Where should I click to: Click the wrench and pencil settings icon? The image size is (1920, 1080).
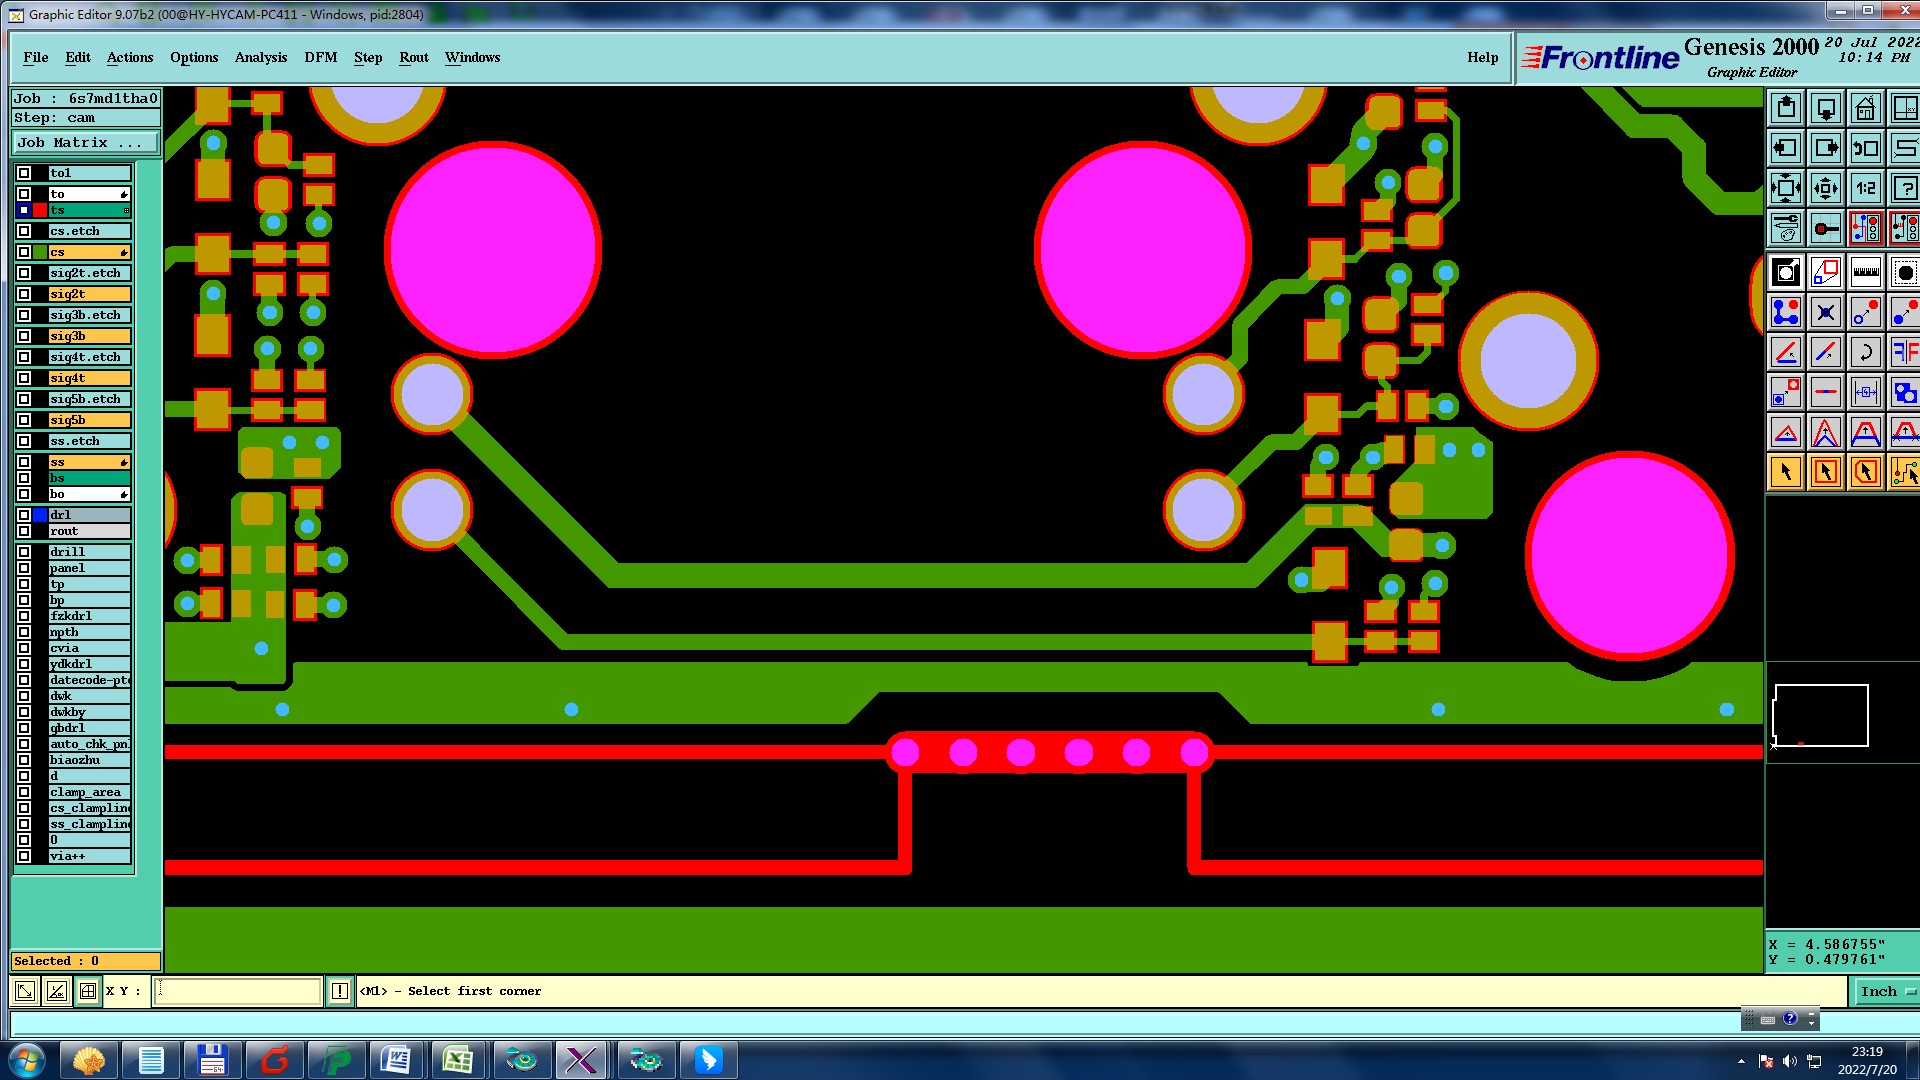(x=1786, y=228)
